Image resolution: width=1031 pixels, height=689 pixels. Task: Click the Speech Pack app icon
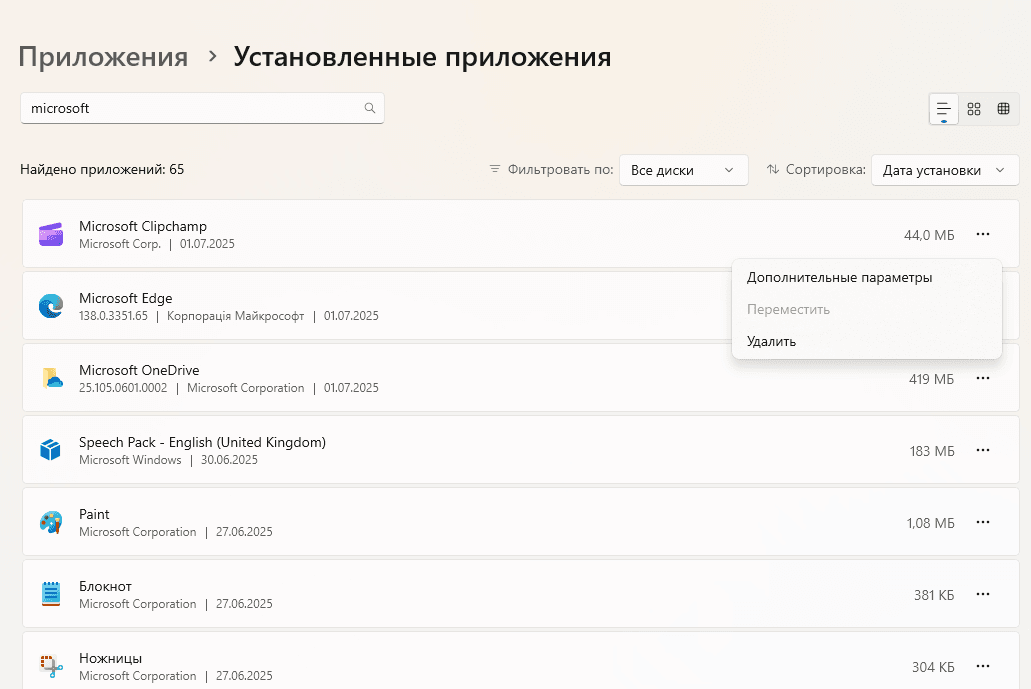(51, 450)
